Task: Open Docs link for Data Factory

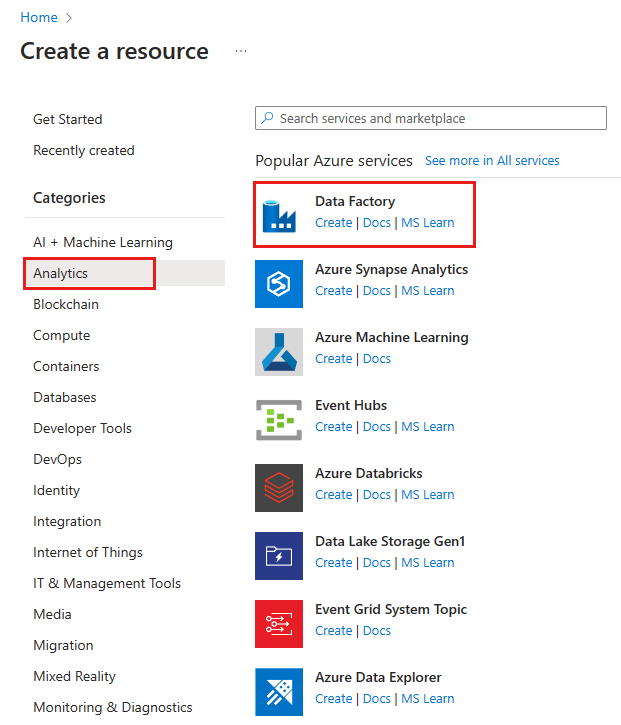Action: pyautogui.click(x=376, y=222)
